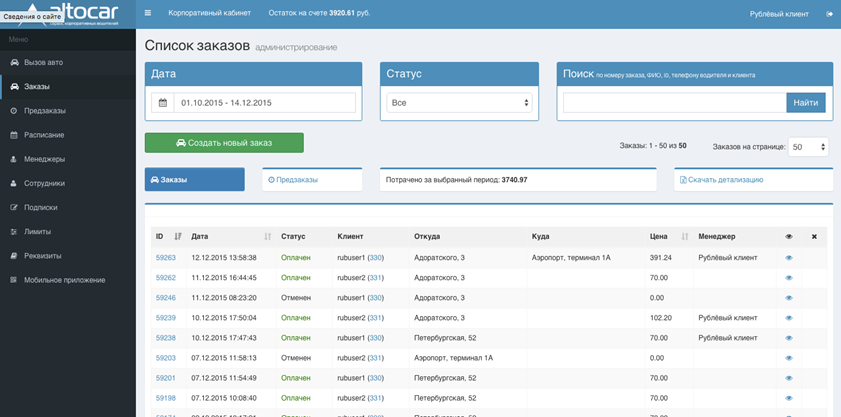
Task: Open order ID 59262 link
Action: 166,278
